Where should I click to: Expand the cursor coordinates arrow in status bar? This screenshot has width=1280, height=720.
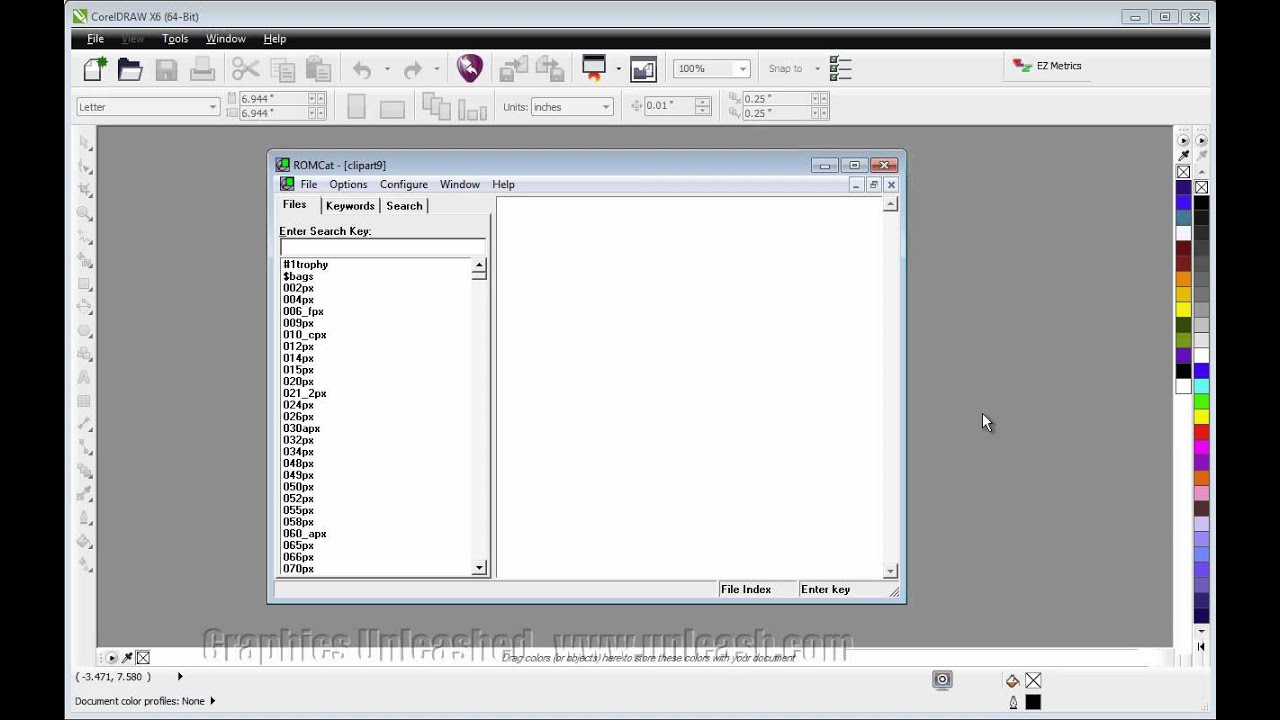(x=180, y=677)
